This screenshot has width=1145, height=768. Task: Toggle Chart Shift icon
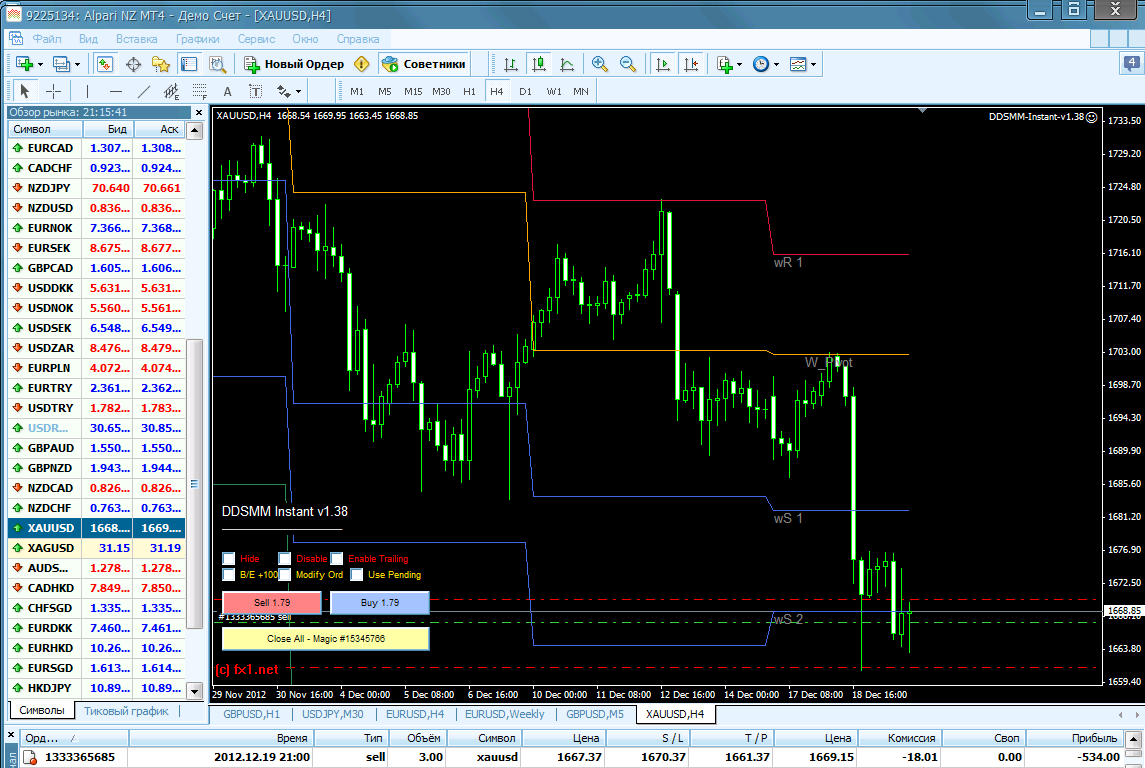691,64
